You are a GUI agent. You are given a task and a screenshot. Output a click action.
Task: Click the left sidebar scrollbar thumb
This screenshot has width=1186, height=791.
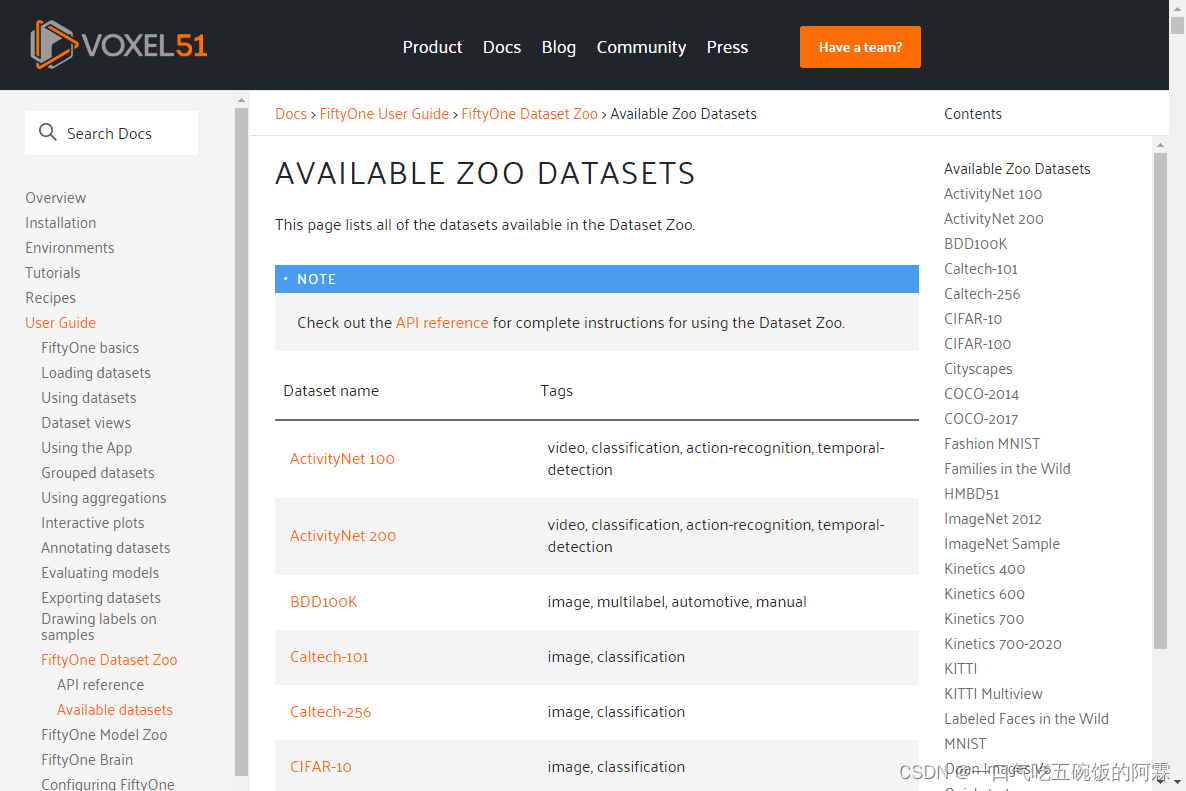241,442
